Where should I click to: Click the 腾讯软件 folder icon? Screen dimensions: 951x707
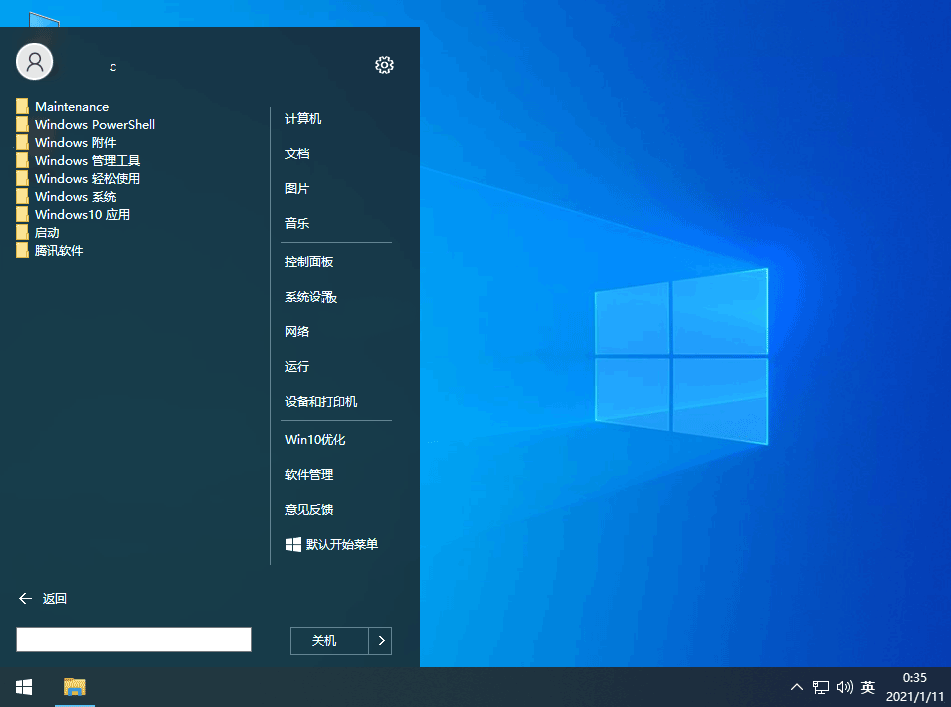[x=22, y=250]
